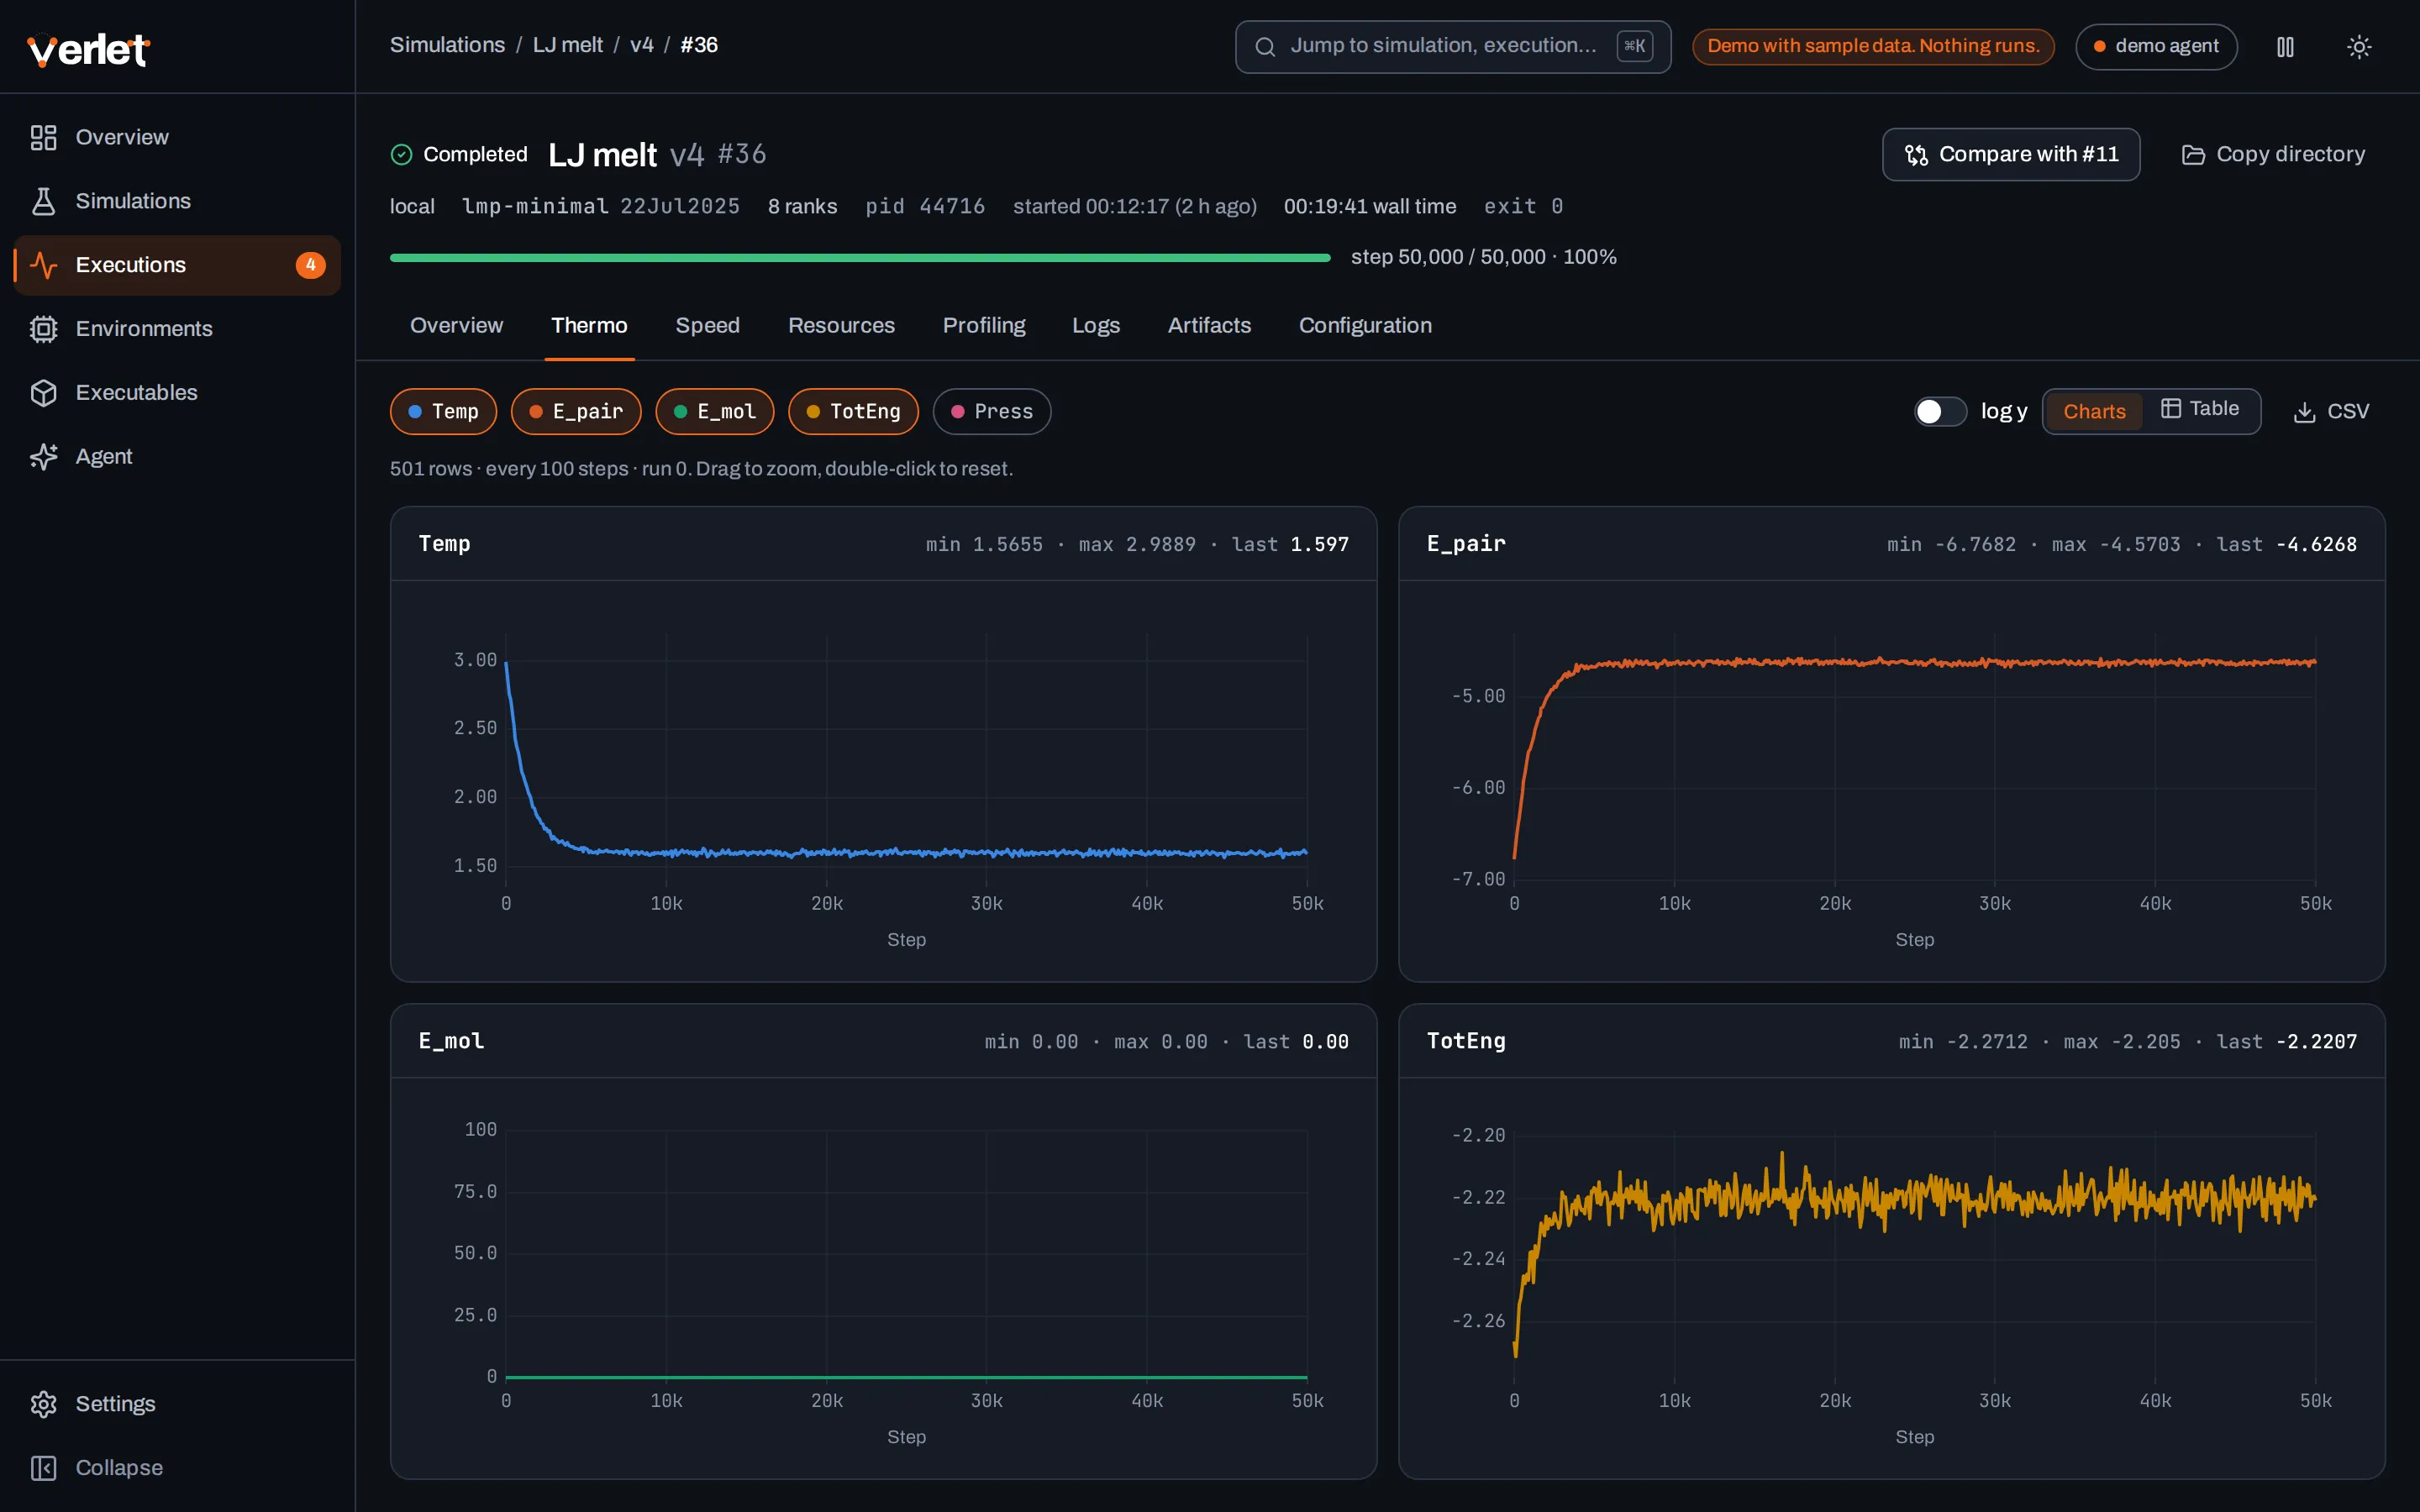Focus the Jump to simulation search field
This screenshot has width=2420, height=1512.
[1453, 47]
